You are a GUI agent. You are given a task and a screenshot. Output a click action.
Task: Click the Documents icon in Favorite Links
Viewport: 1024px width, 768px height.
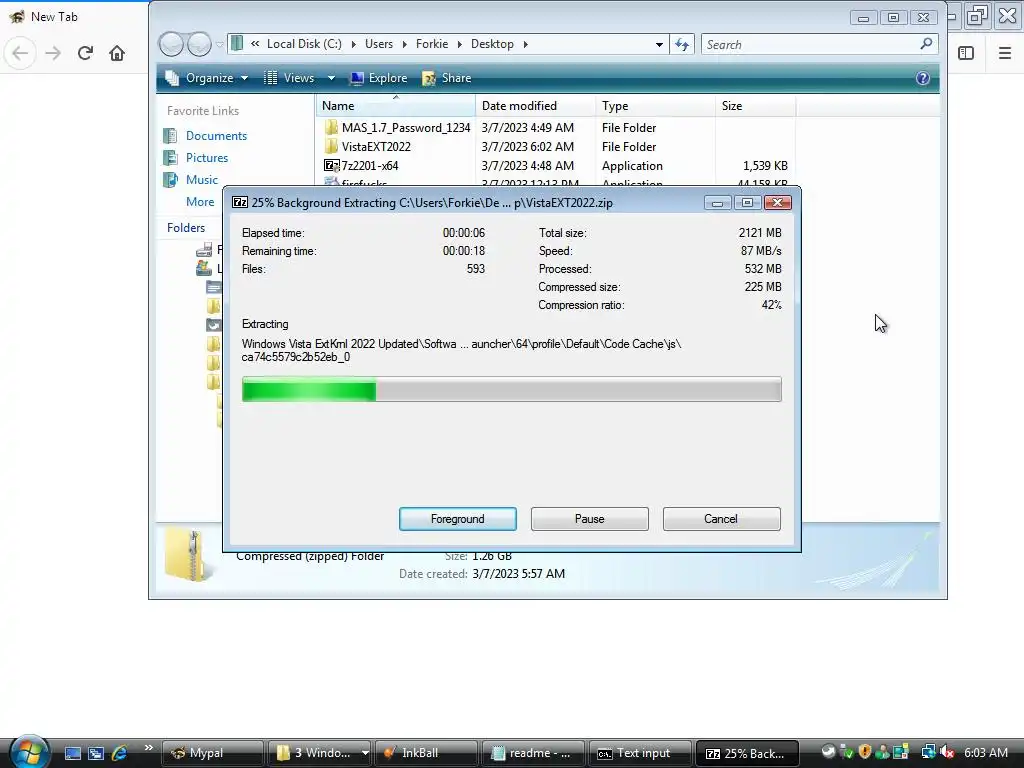tap(170, 136)
